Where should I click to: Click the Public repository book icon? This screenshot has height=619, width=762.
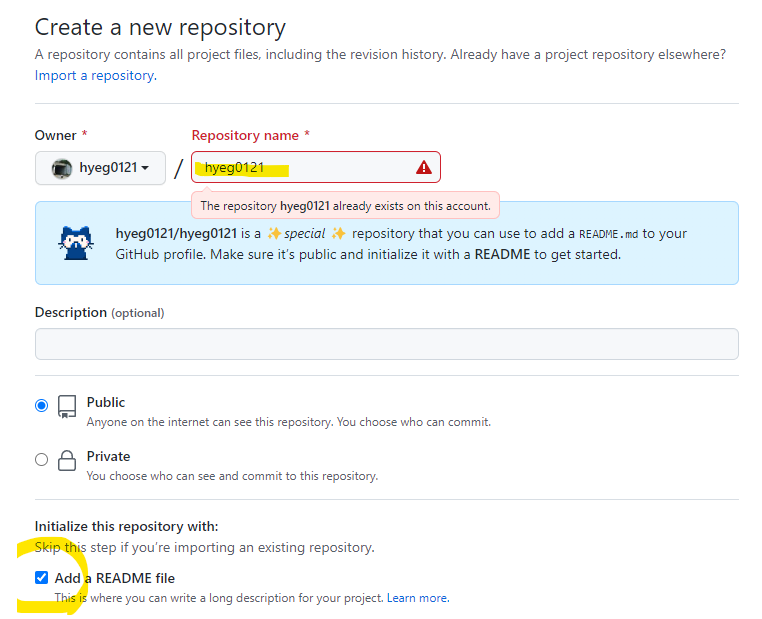[67, 406]
